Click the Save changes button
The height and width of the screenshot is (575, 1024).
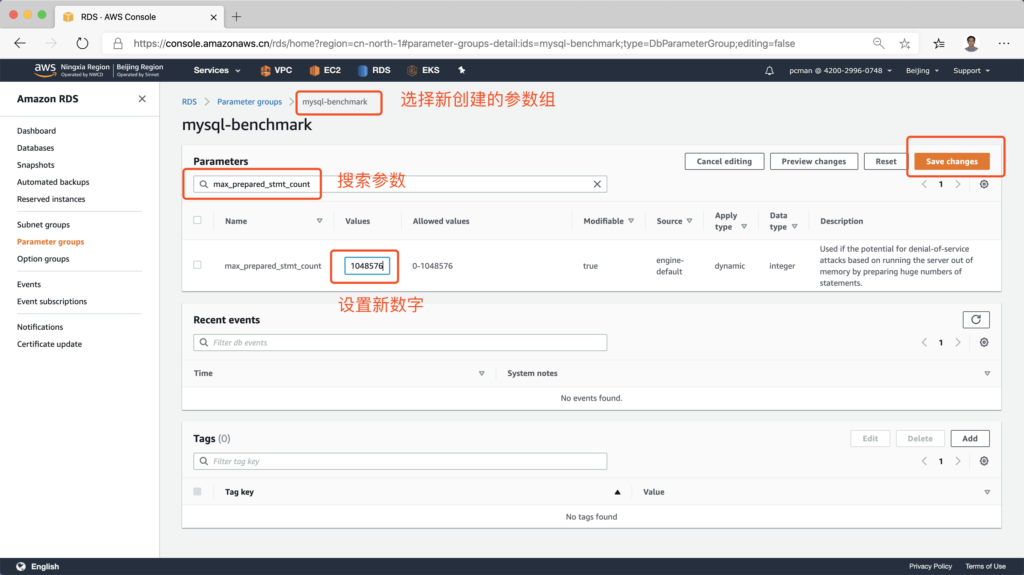click(x=951, y=161)
